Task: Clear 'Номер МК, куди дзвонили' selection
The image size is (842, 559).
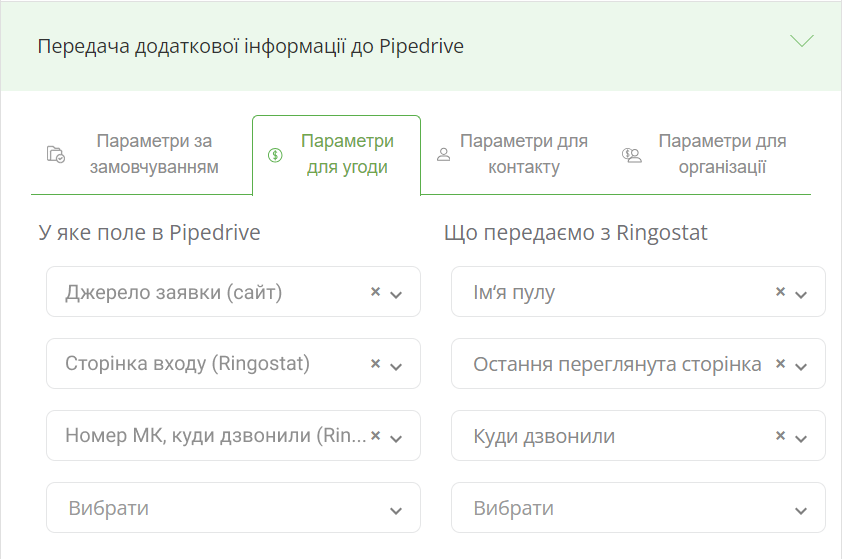Action: [x=375, y=435]
